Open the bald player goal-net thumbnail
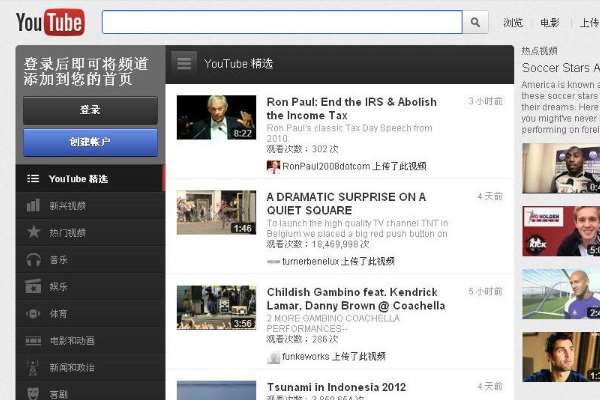600x400 pixels. coord(561,294)
